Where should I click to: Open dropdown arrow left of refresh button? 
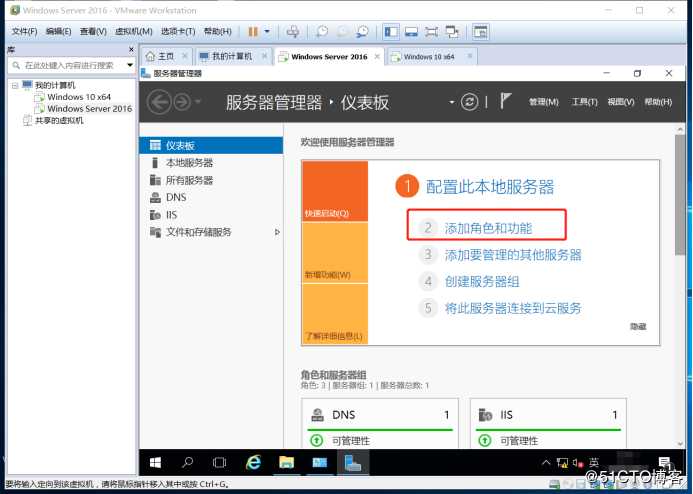coord(452,103)
